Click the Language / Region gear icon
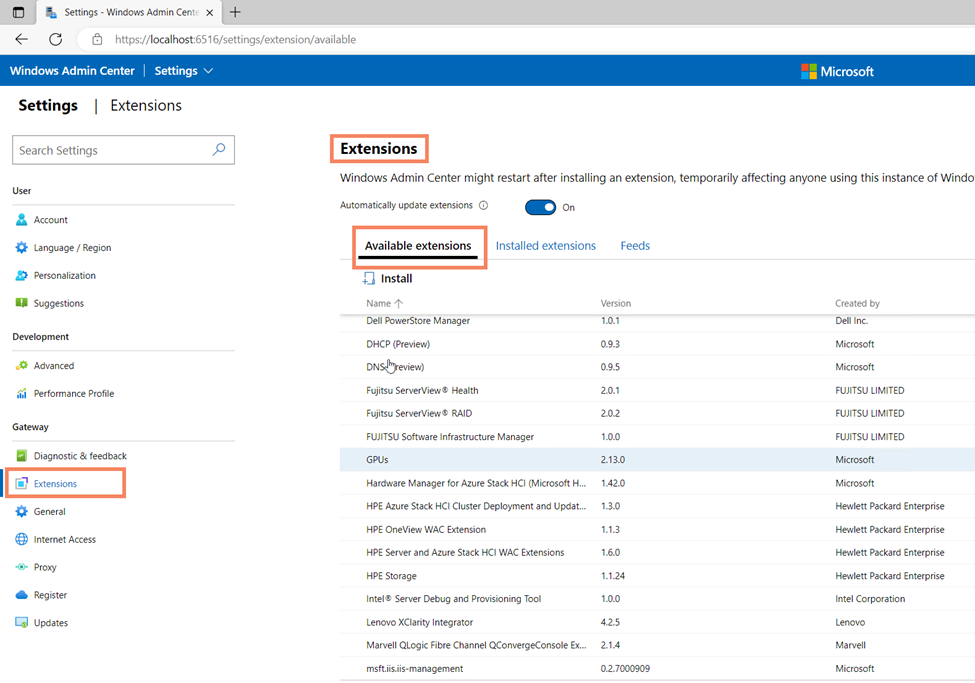This screenshot has height=683, width=975. [x=22, y=248]
